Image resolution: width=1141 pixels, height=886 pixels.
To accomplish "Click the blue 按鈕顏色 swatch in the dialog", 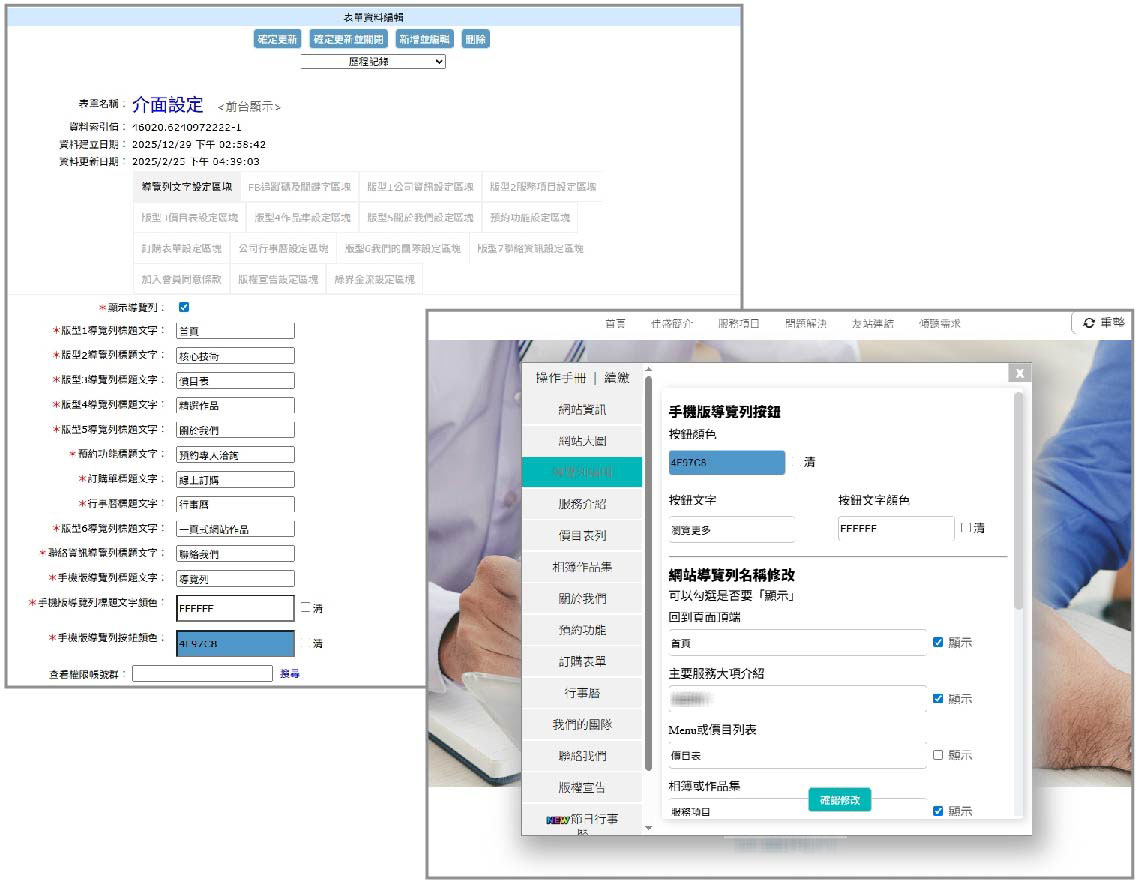I will click(727, 463).
